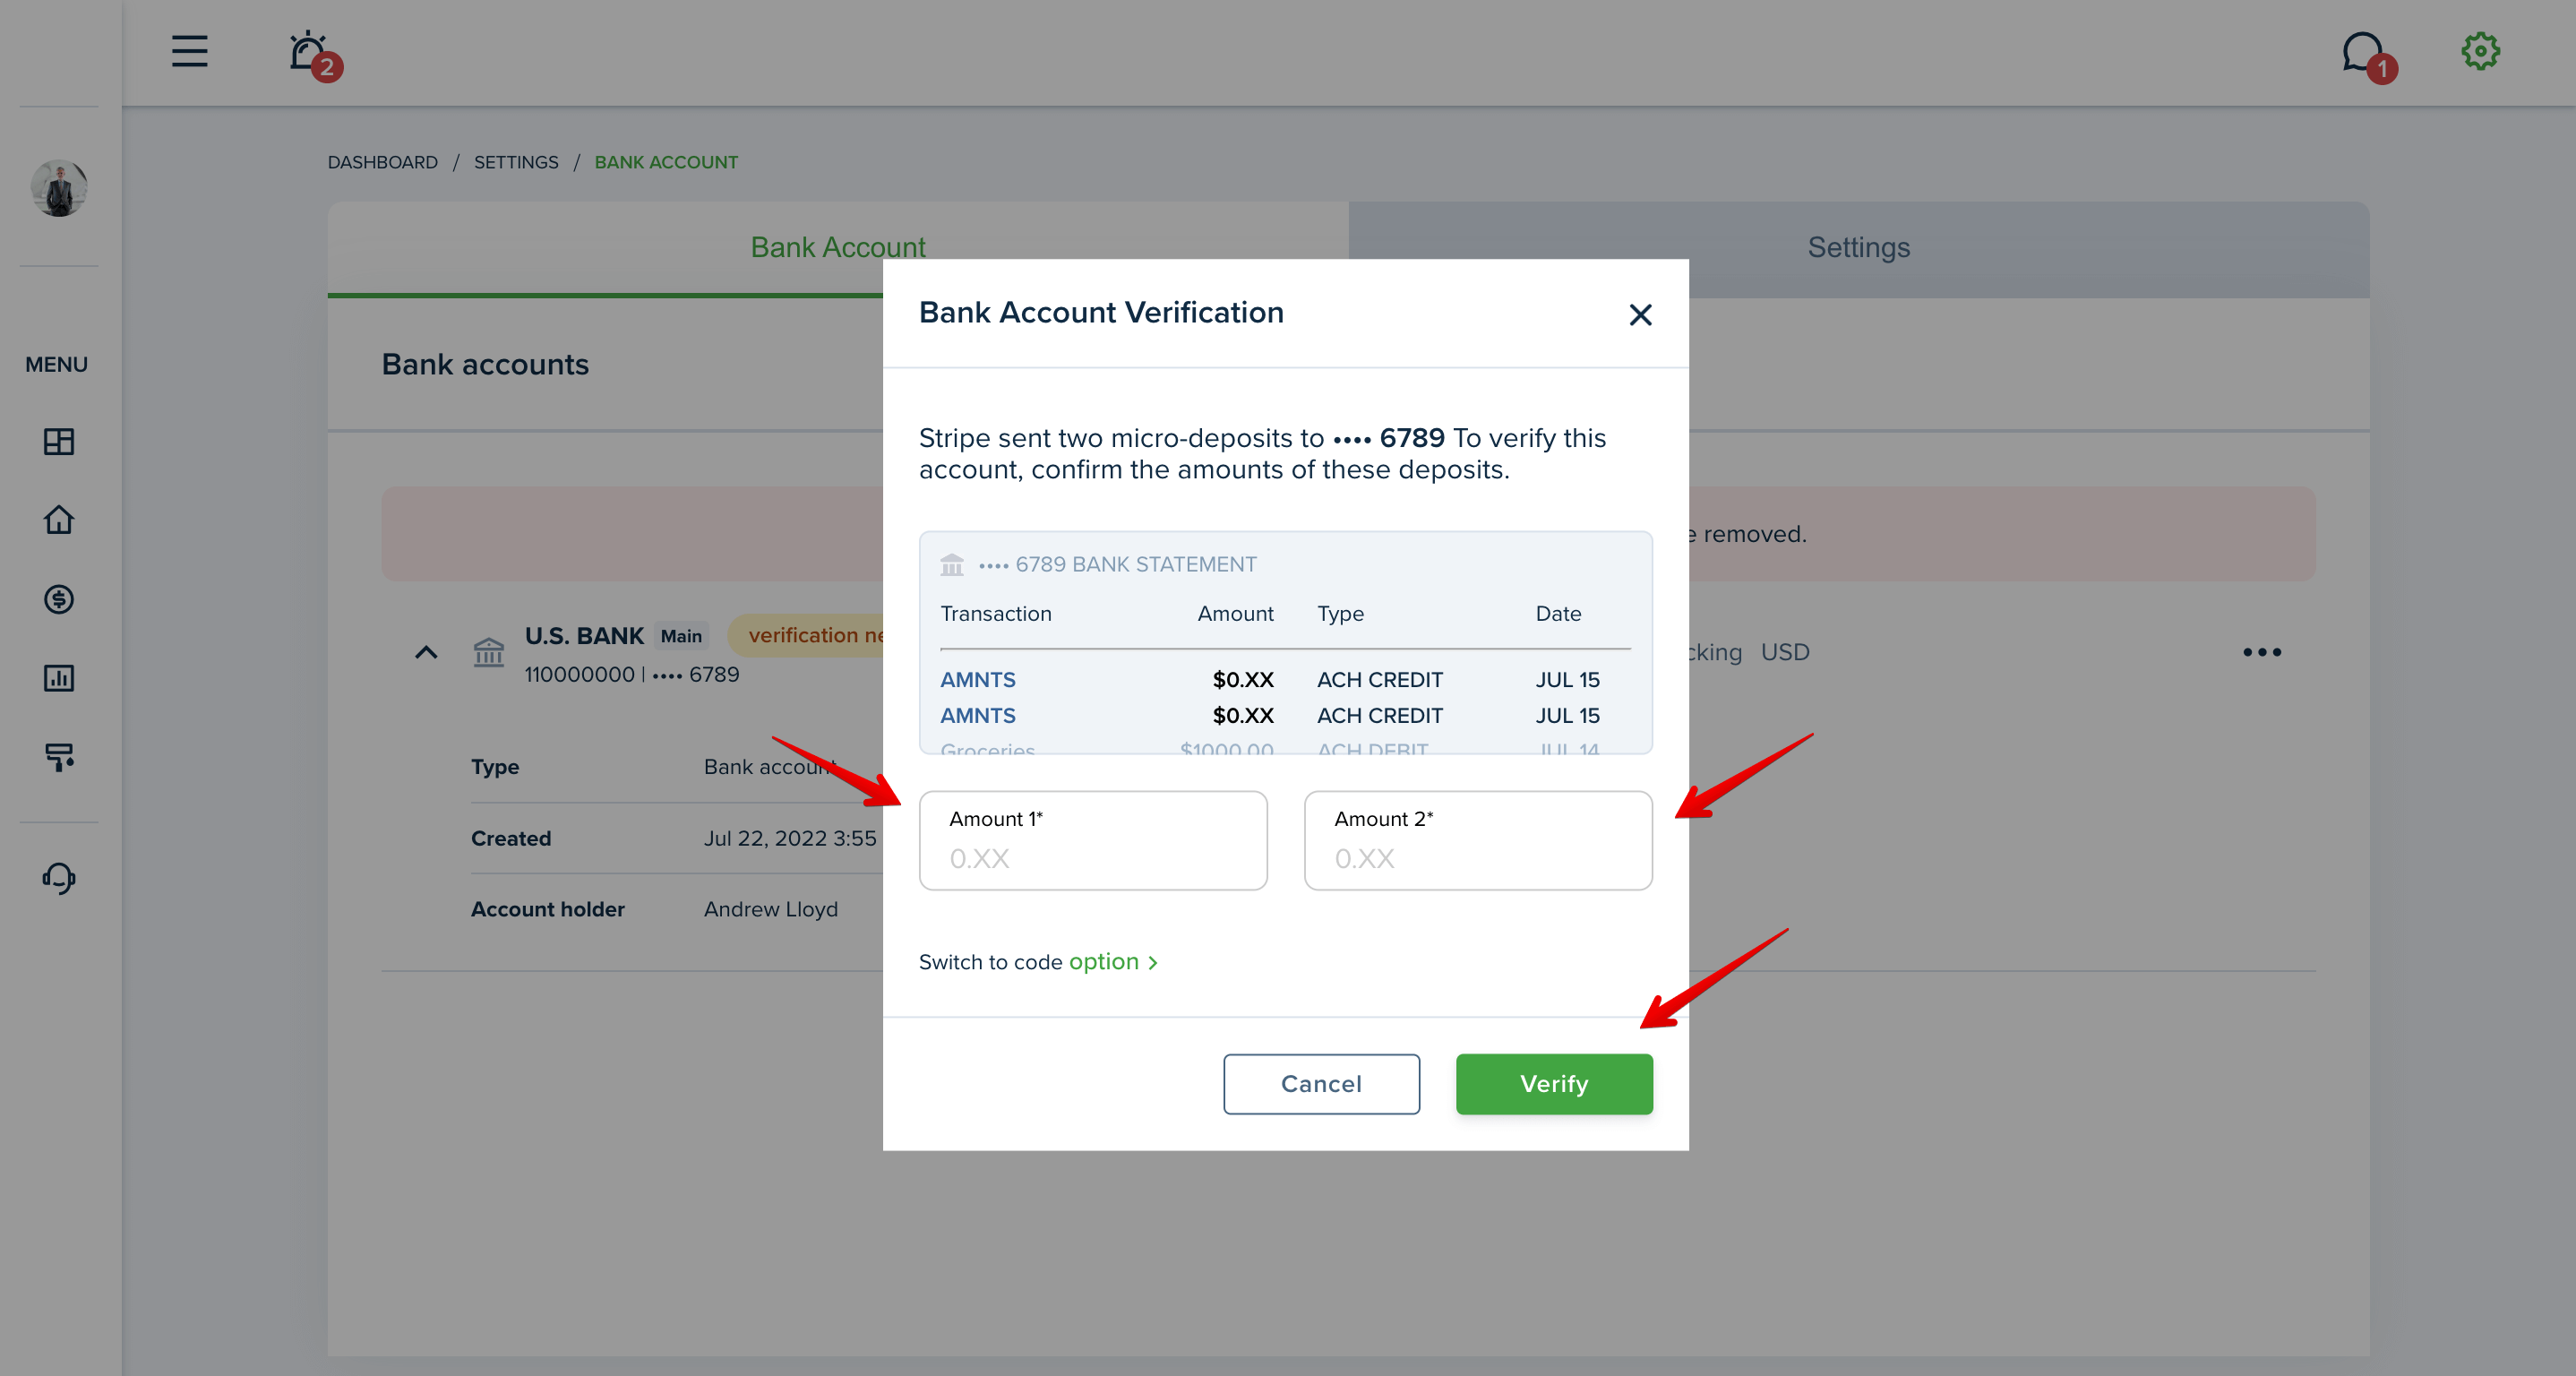
Task: Go to the home icon in sidebar
Action: (x=59, y=520)
